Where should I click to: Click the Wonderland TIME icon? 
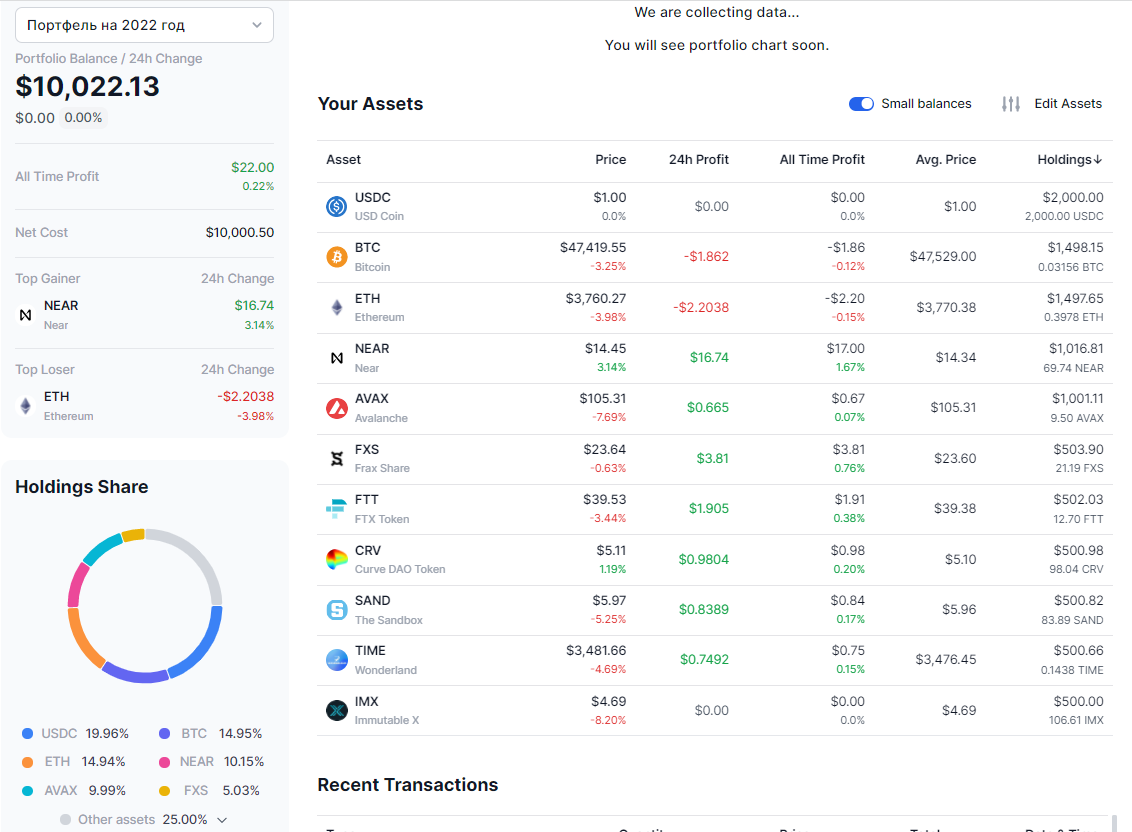pyautogui.click(x=336, y=659)
